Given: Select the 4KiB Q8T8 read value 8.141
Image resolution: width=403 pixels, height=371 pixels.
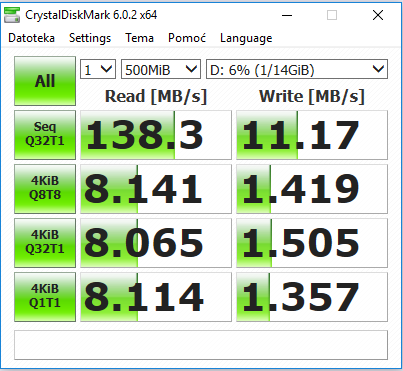Looking at the screenshot, I should tap(156, 189).
